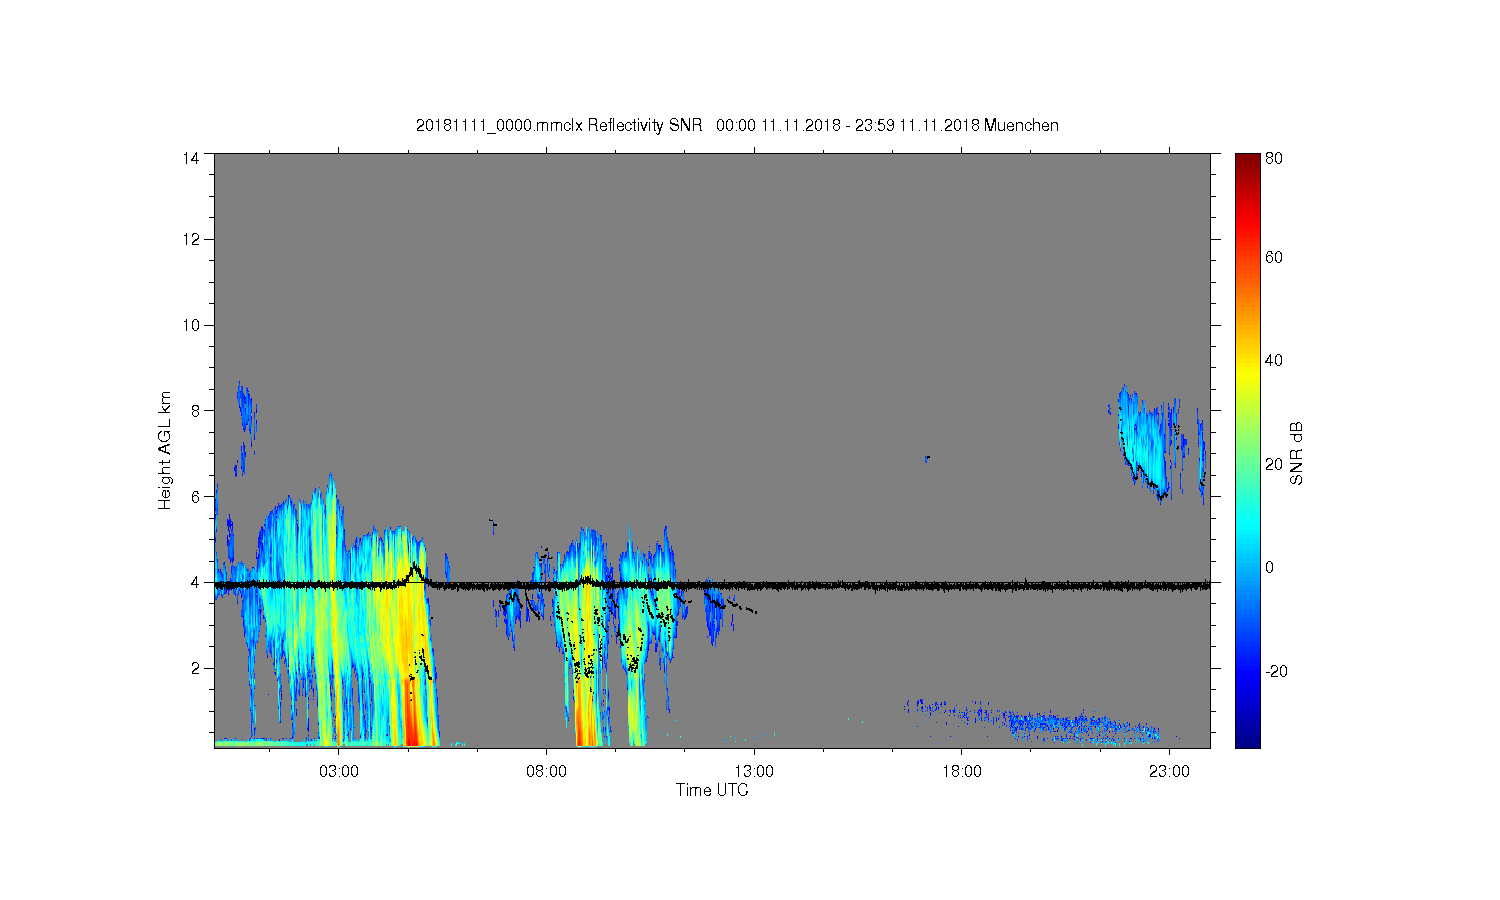Viewport: 1500px width, 900px height.
Task: Click the colorbar '80' value label
Action: [1273, 158]
